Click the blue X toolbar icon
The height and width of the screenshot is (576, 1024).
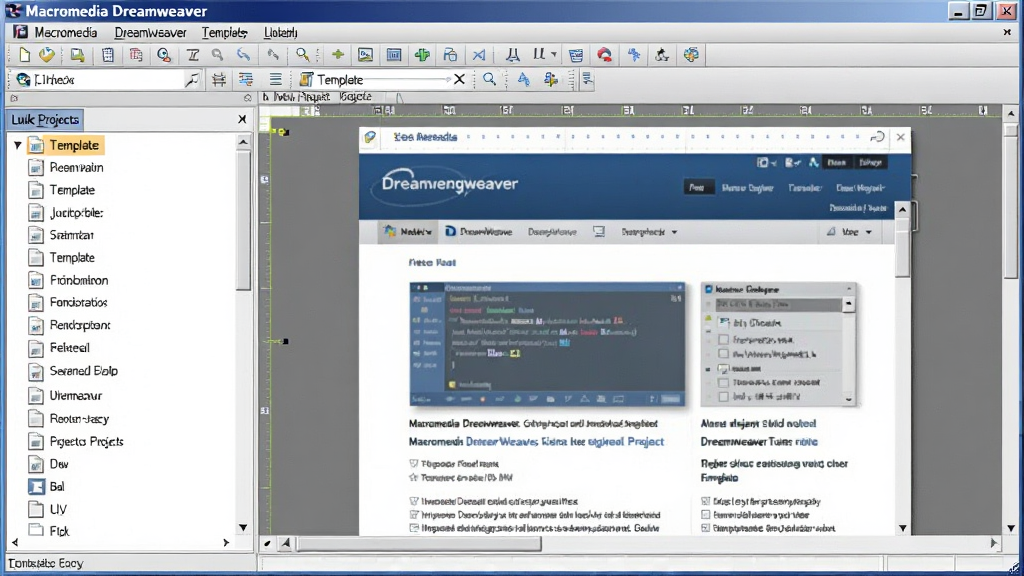(479, 55)
